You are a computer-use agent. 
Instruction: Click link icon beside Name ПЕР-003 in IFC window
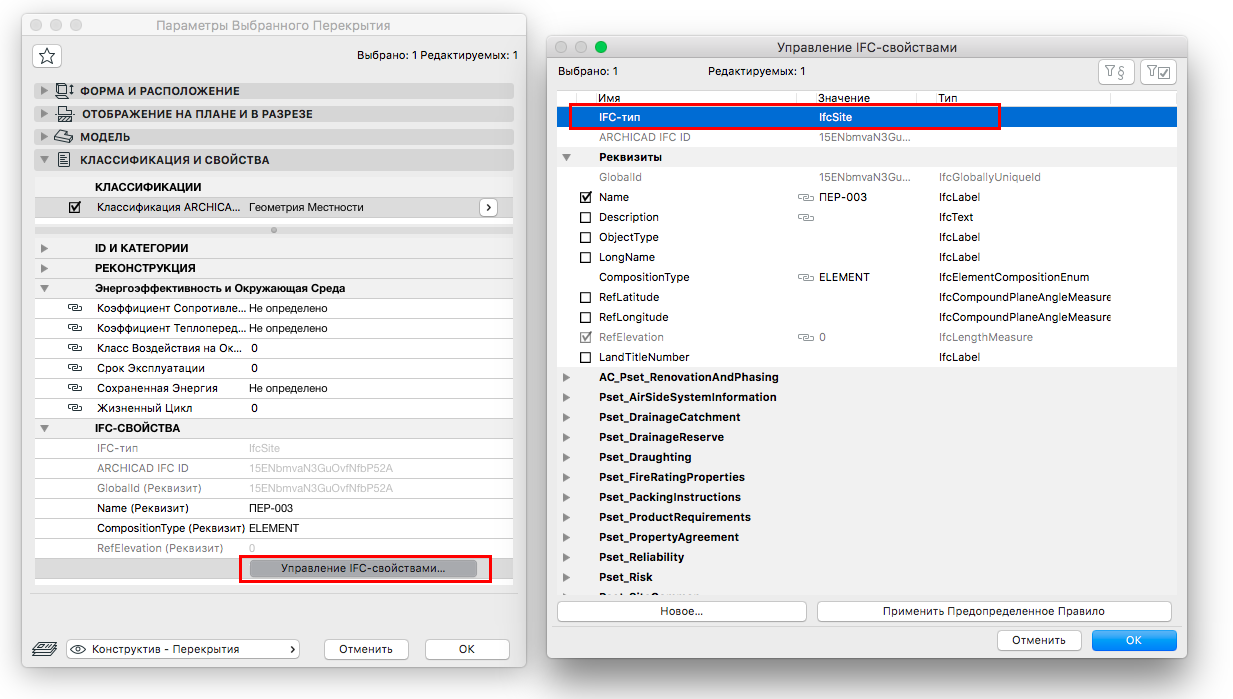coord(805,197)
